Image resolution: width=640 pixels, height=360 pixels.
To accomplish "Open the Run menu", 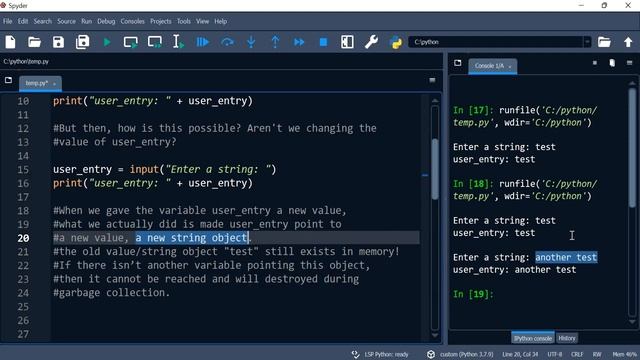I will [87, 21].
